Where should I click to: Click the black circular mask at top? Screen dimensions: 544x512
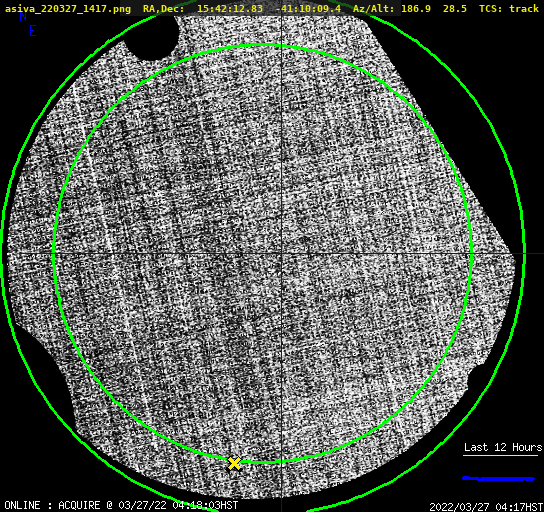(151, 37)
